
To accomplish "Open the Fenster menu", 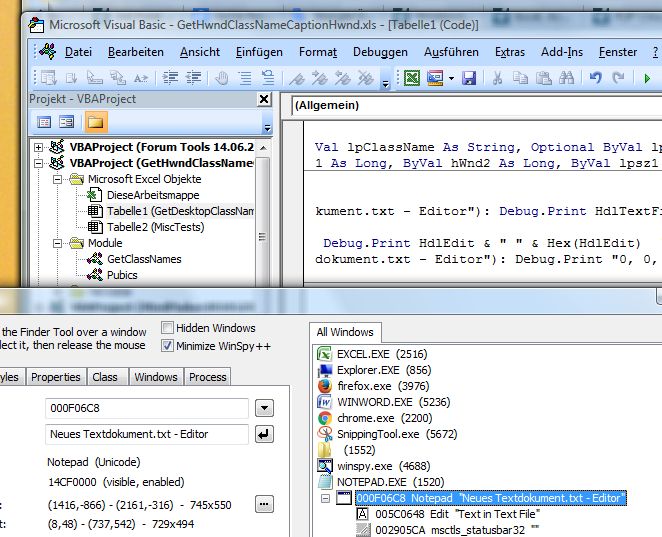I will (618, 52).
